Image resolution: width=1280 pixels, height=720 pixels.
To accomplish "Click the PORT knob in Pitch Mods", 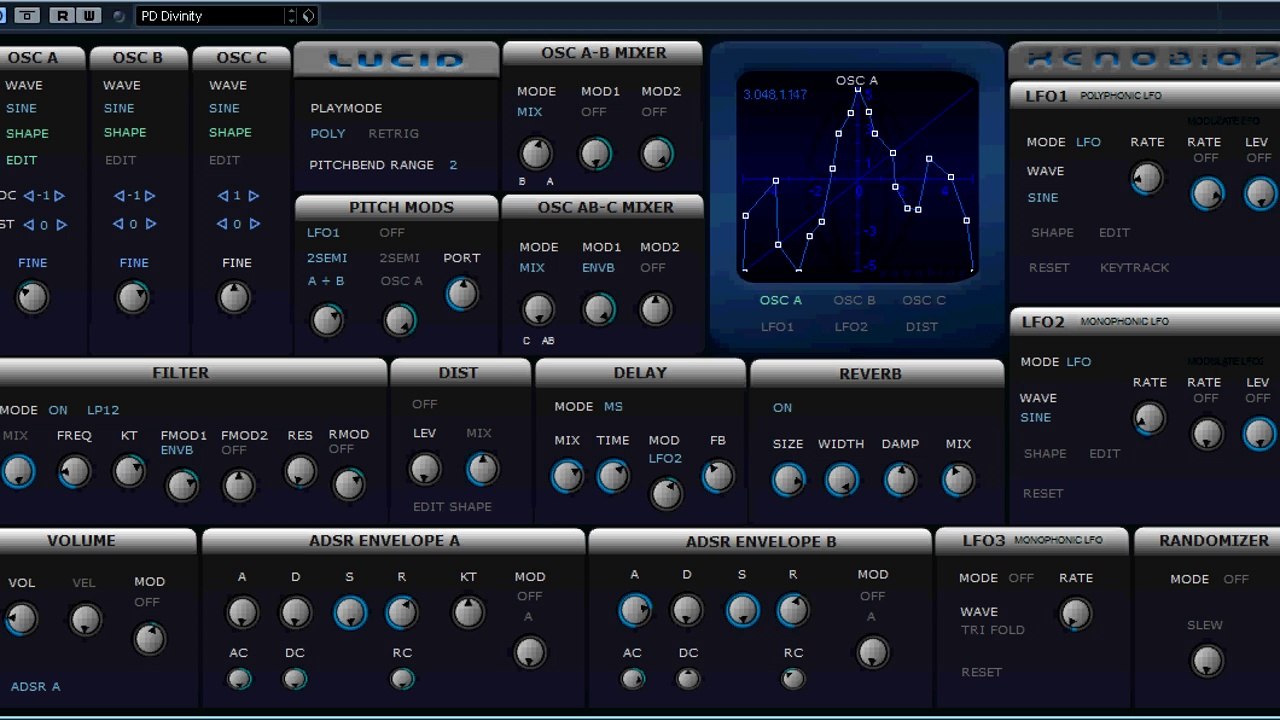I will [461, 293].
